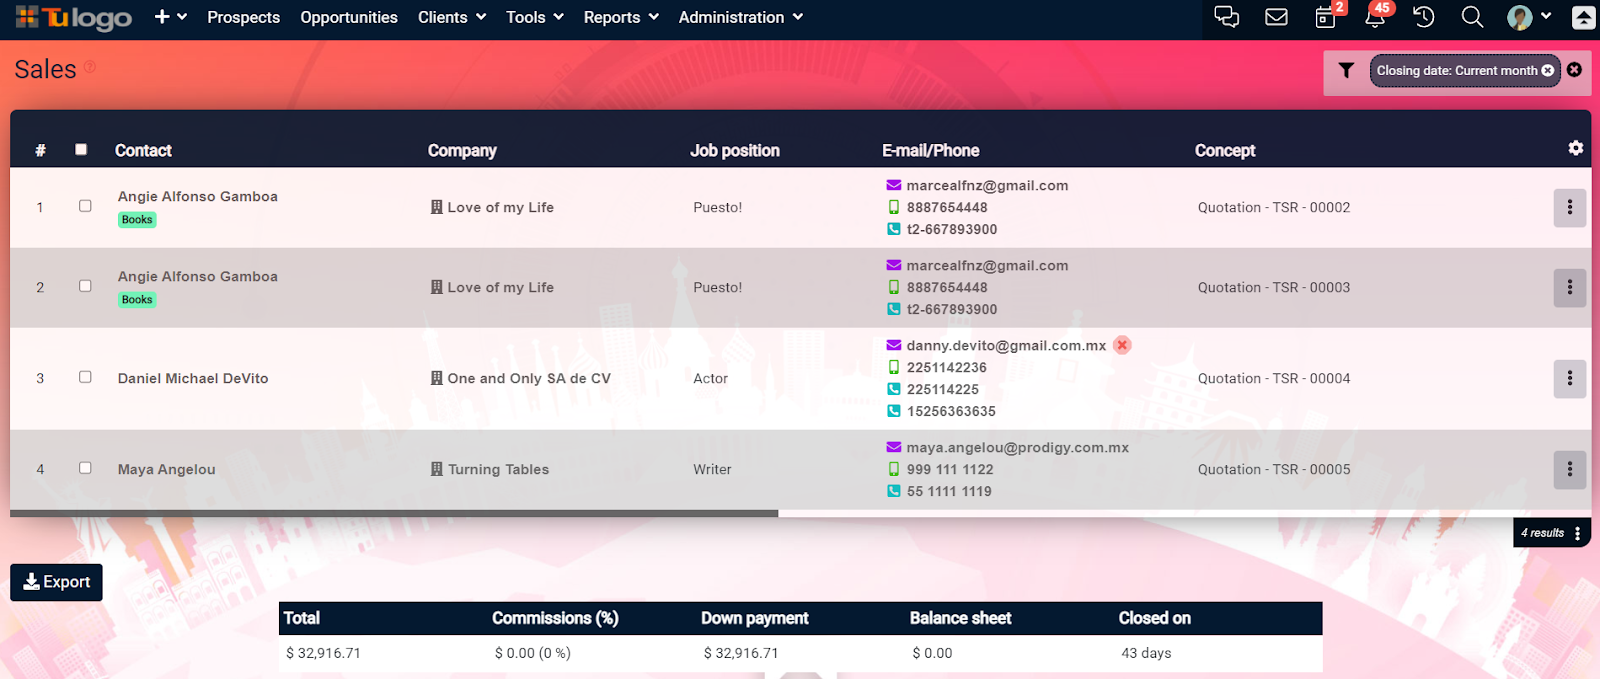Click the search magnifier icon

pos(1472,17)
